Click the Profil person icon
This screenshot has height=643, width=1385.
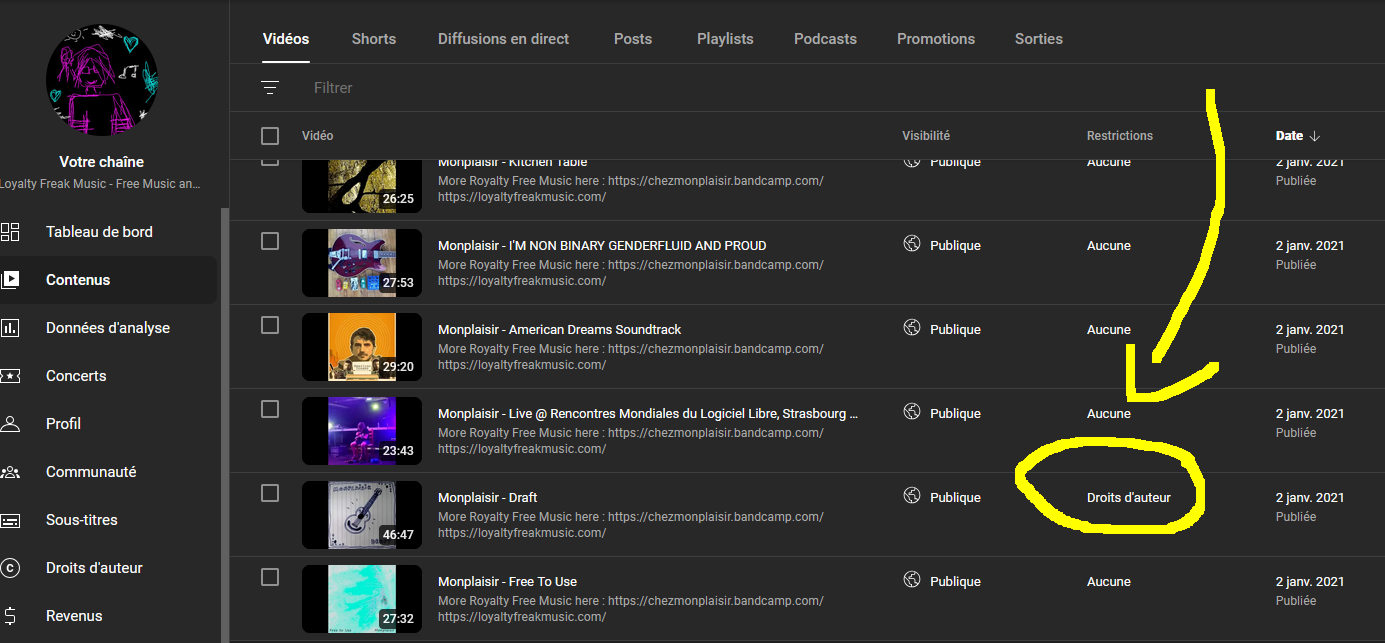pos(10,424)
